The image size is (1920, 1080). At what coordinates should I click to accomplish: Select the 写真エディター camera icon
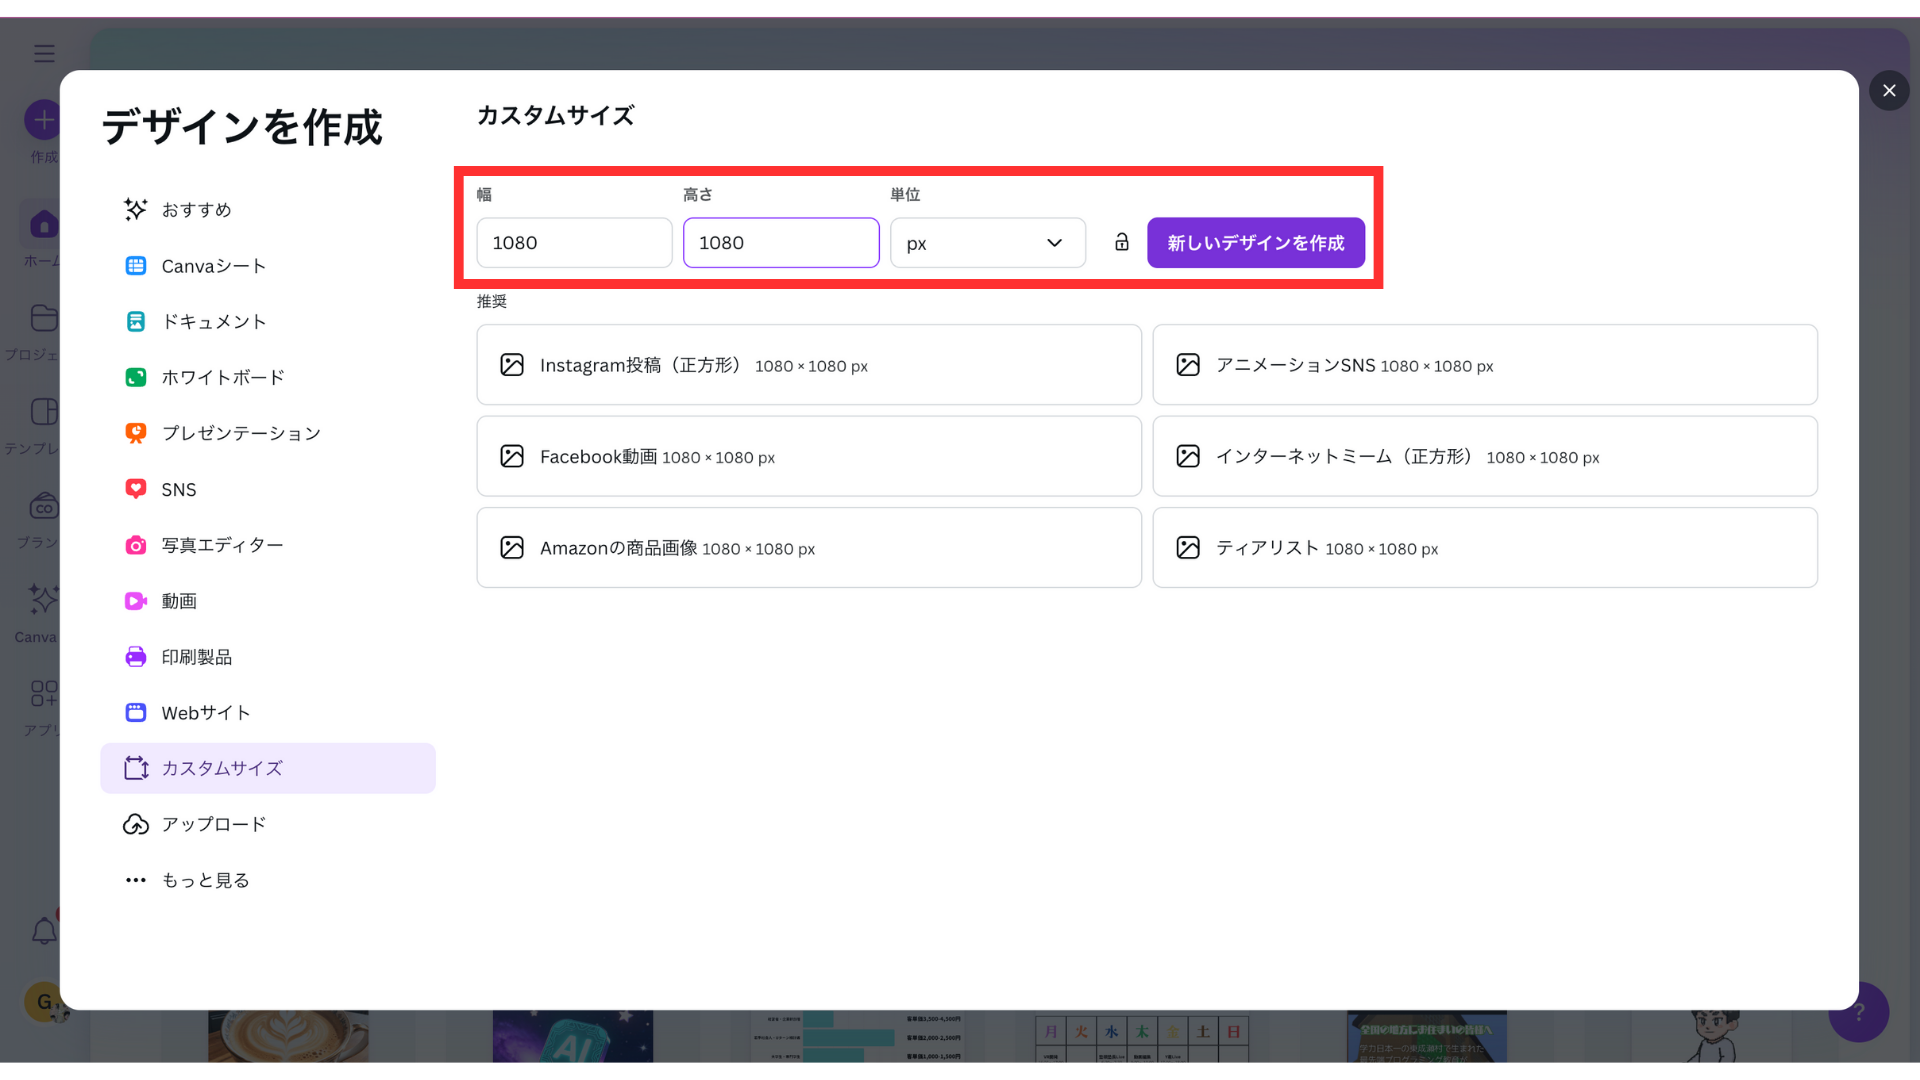(x=136, y=545)
